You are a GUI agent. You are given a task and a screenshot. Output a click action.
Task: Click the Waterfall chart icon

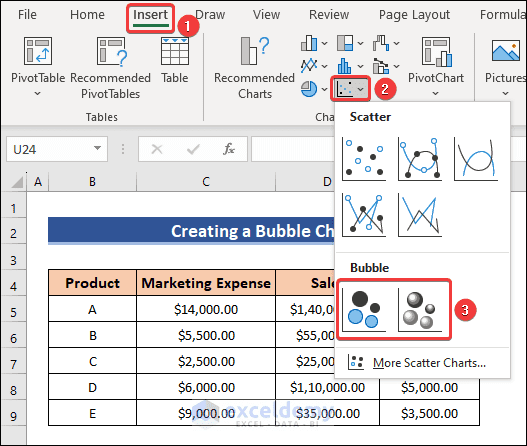pos(381,43)
